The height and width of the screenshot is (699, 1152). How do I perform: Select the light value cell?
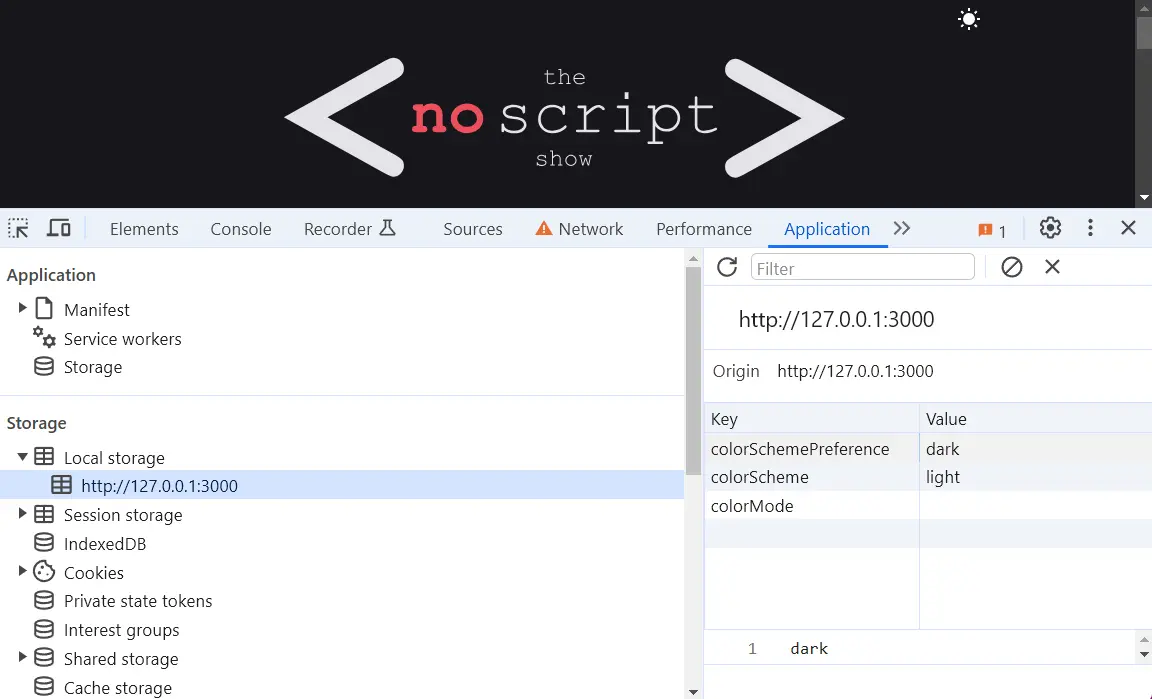tap(1035, 477)
